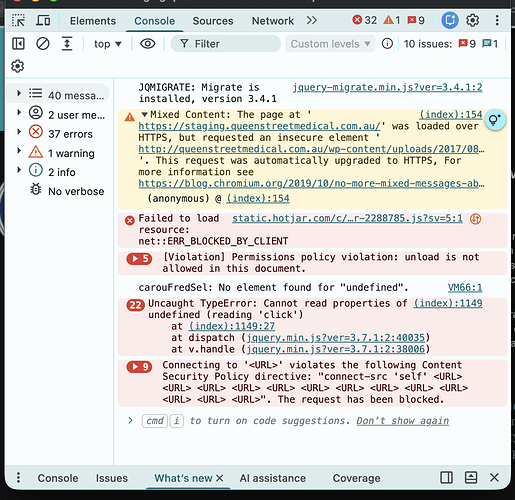
Task: Switch to the Elements tab
Action: (93, 21)
